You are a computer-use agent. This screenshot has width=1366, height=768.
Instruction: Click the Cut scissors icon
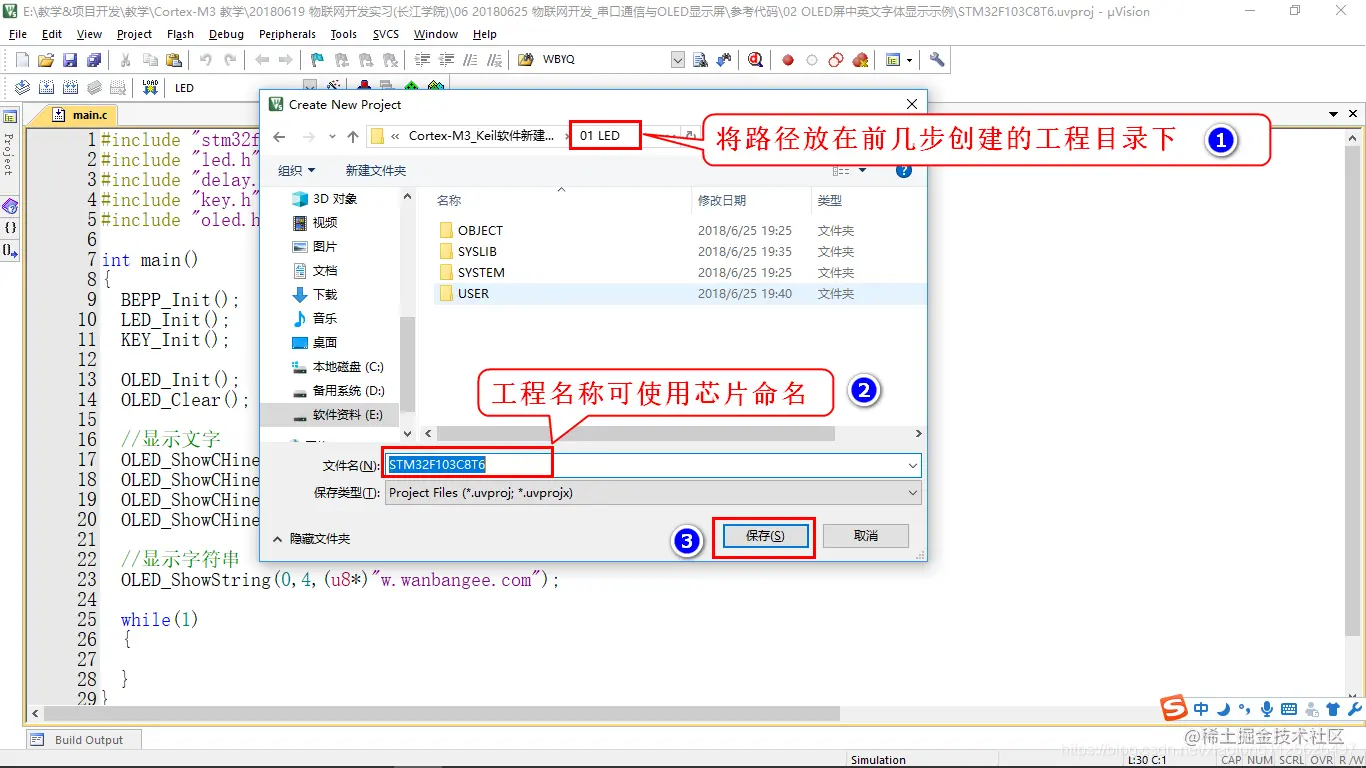[x=125, y=60]
